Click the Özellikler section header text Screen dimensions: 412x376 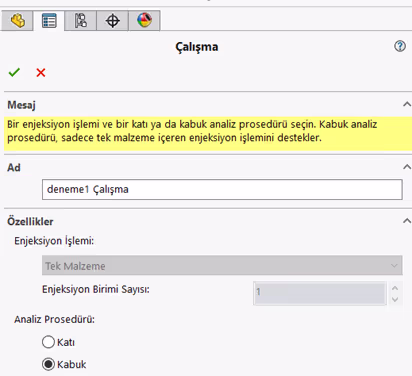30,221
